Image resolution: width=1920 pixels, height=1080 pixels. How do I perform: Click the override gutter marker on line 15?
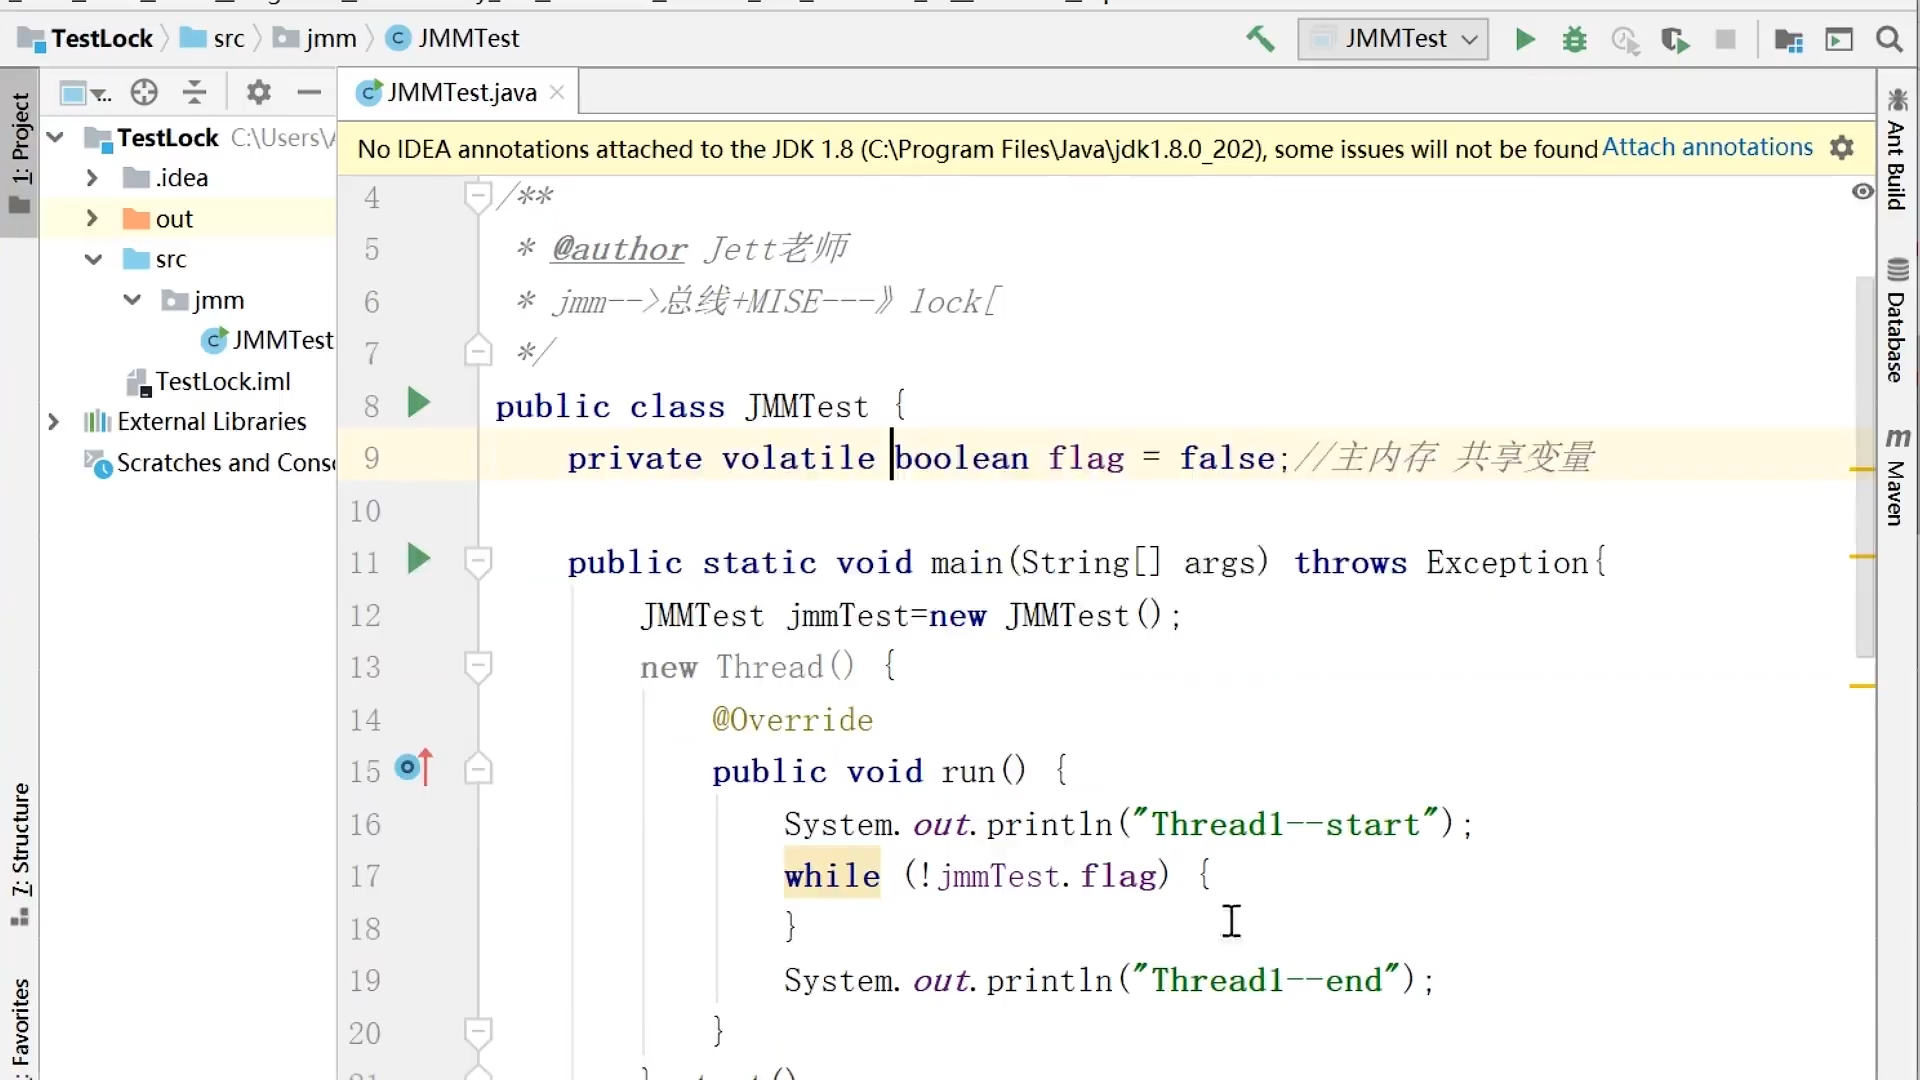(412, 768)
